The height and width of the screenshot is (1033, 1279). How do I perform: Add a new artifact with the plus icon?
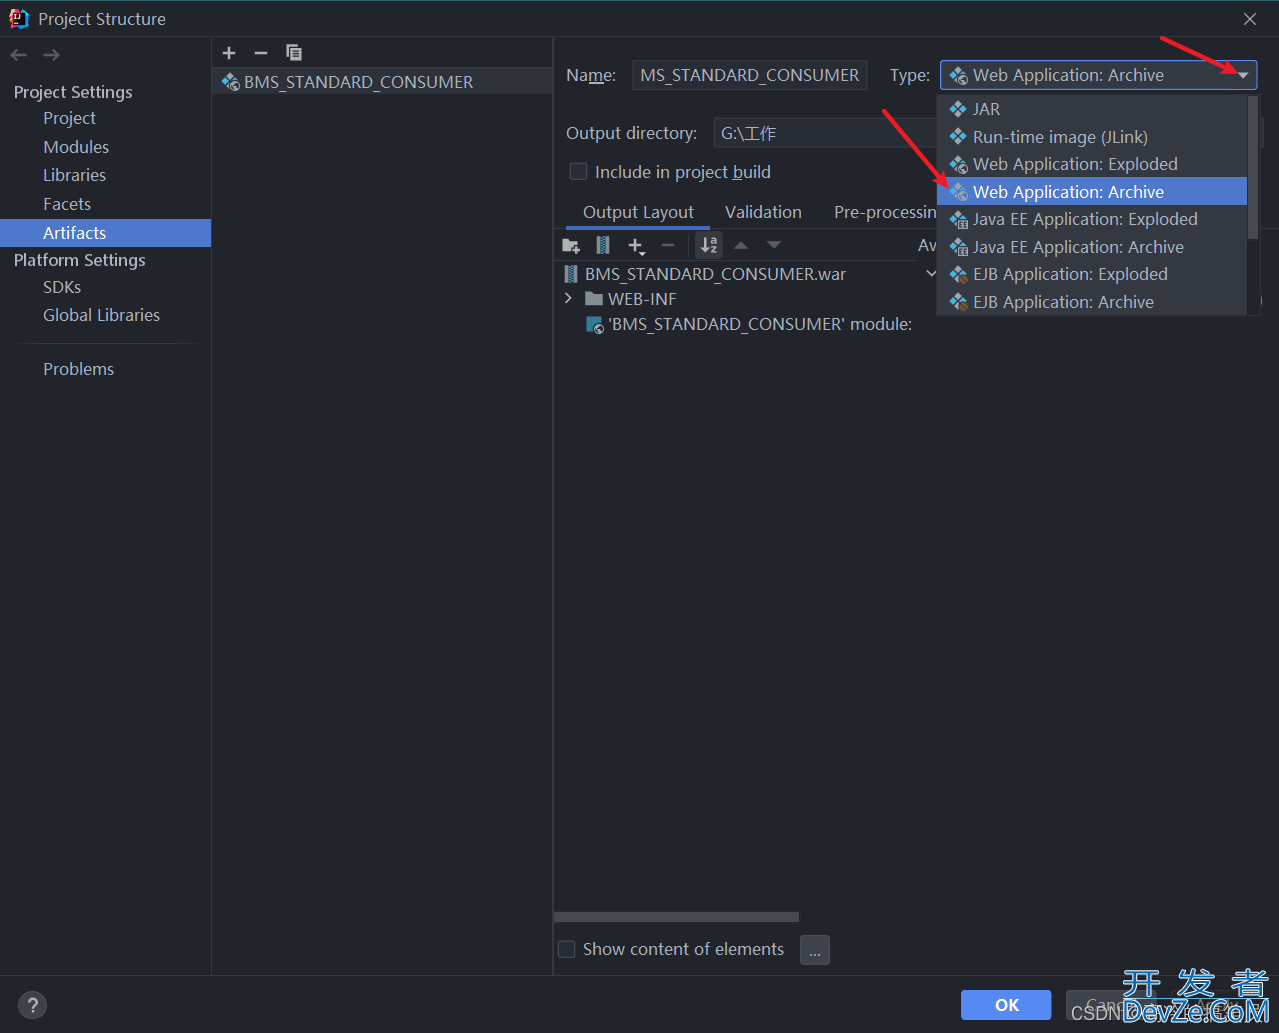(x=229, y=53)
